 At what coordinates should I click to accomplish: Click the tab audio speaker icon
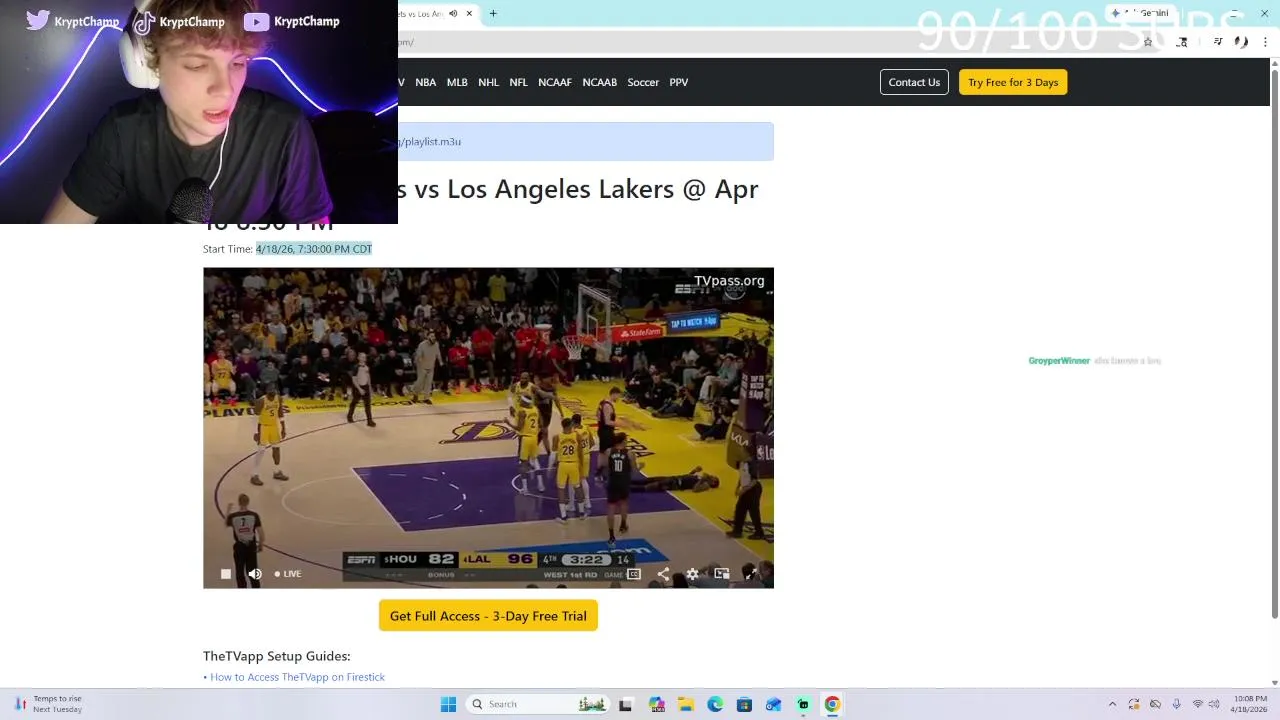(x=453, y=14)
